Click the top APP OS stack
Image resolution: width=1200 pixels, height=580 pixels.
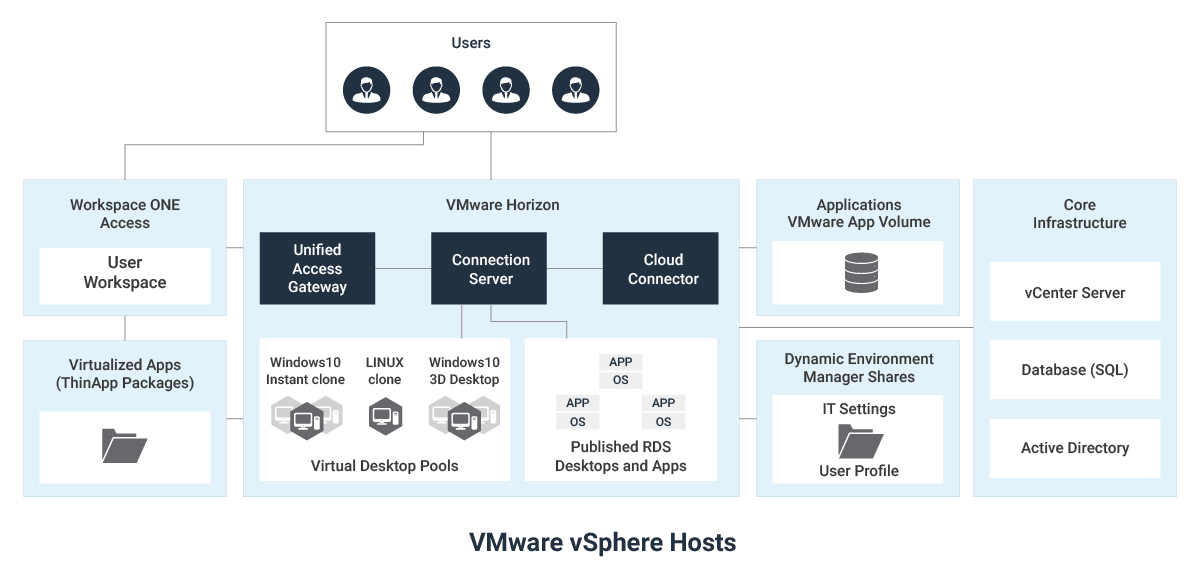pos(621,371)
